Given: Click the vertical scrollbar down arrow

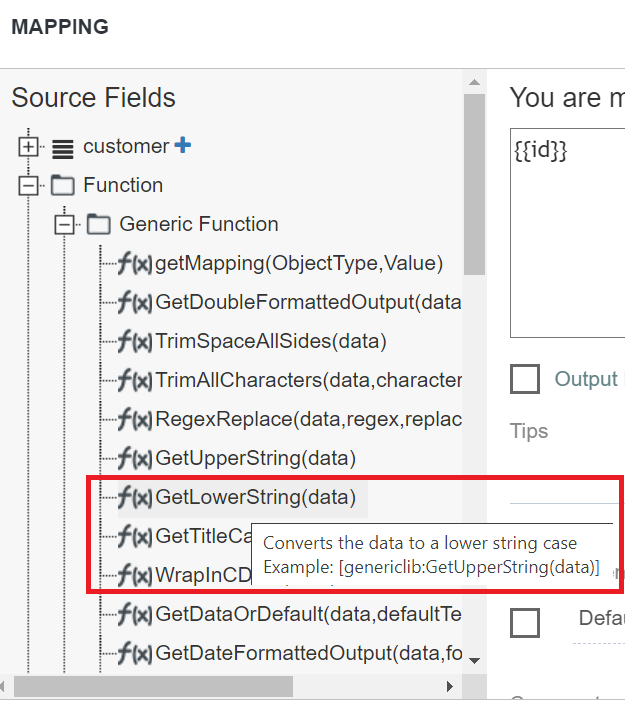Looking at the screenshot, I should click(x=474, y=661).
